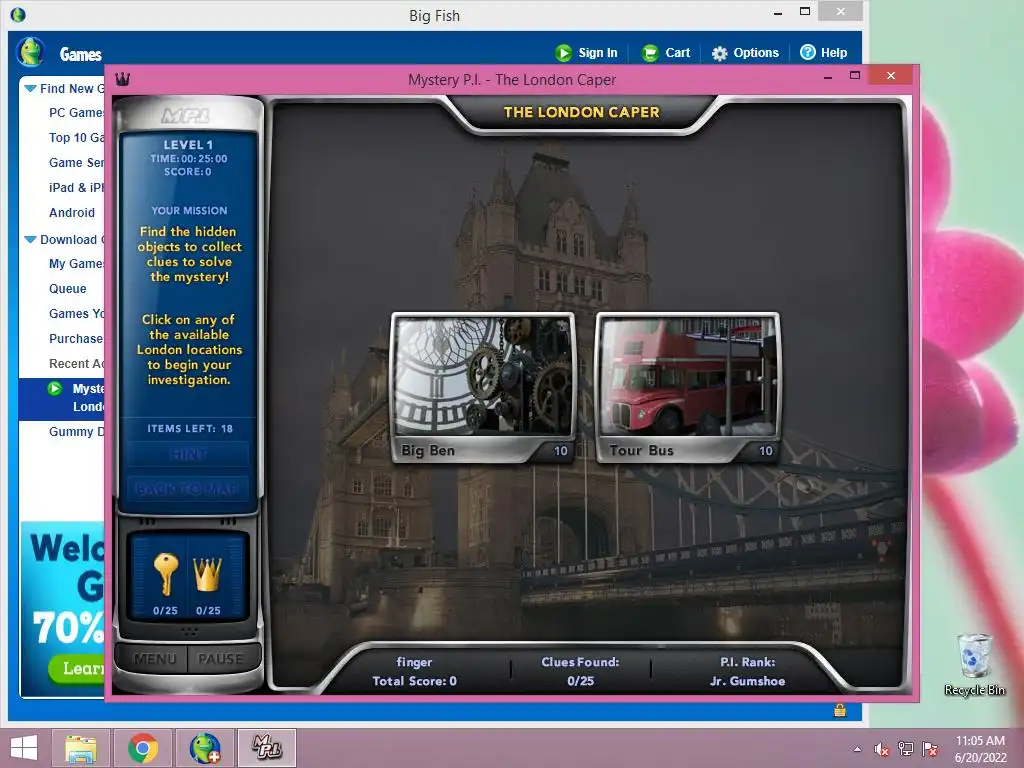Click the Big Fish icon in main title bar
The image size is (1024, 768).
tap(18, 14)
